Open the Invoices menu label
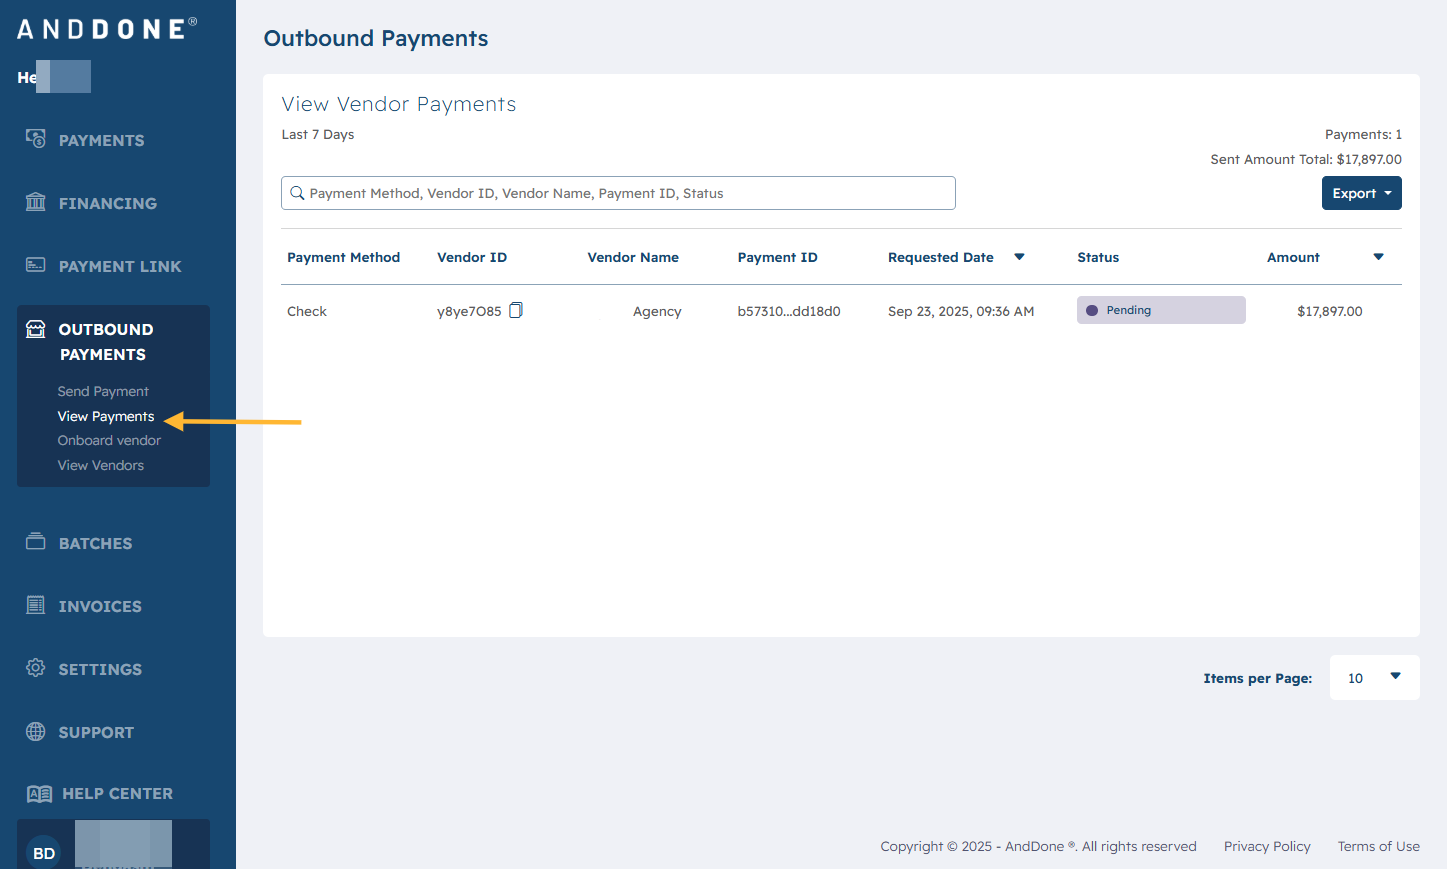The height and width of the screenshot is (869, 1447). point(100,606)
